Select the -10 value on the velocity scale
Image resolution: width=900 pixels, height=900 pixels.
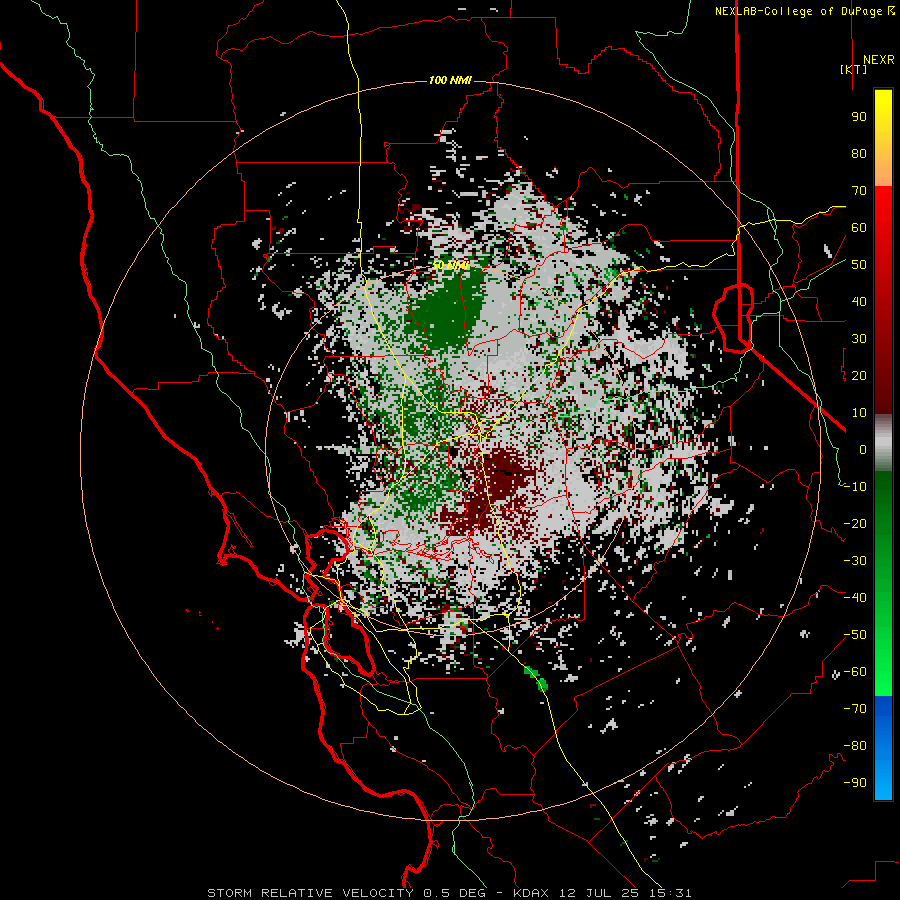pos(855,487)
